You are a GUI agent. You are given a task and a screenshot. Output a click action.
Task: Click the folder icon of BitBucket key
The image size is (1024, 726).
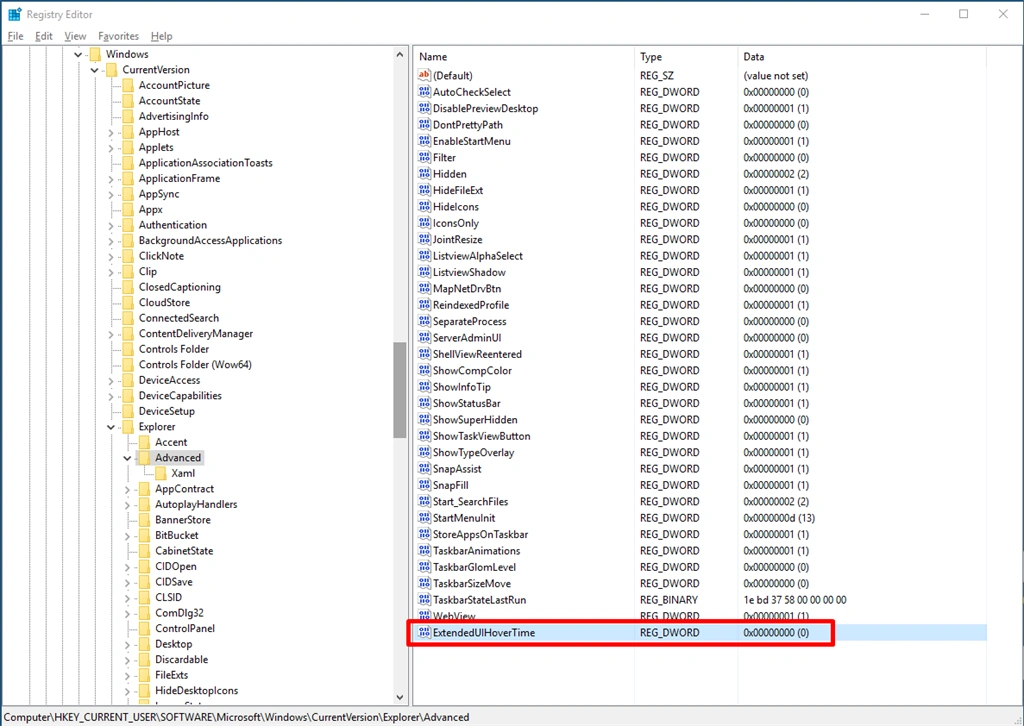(144, 535)
